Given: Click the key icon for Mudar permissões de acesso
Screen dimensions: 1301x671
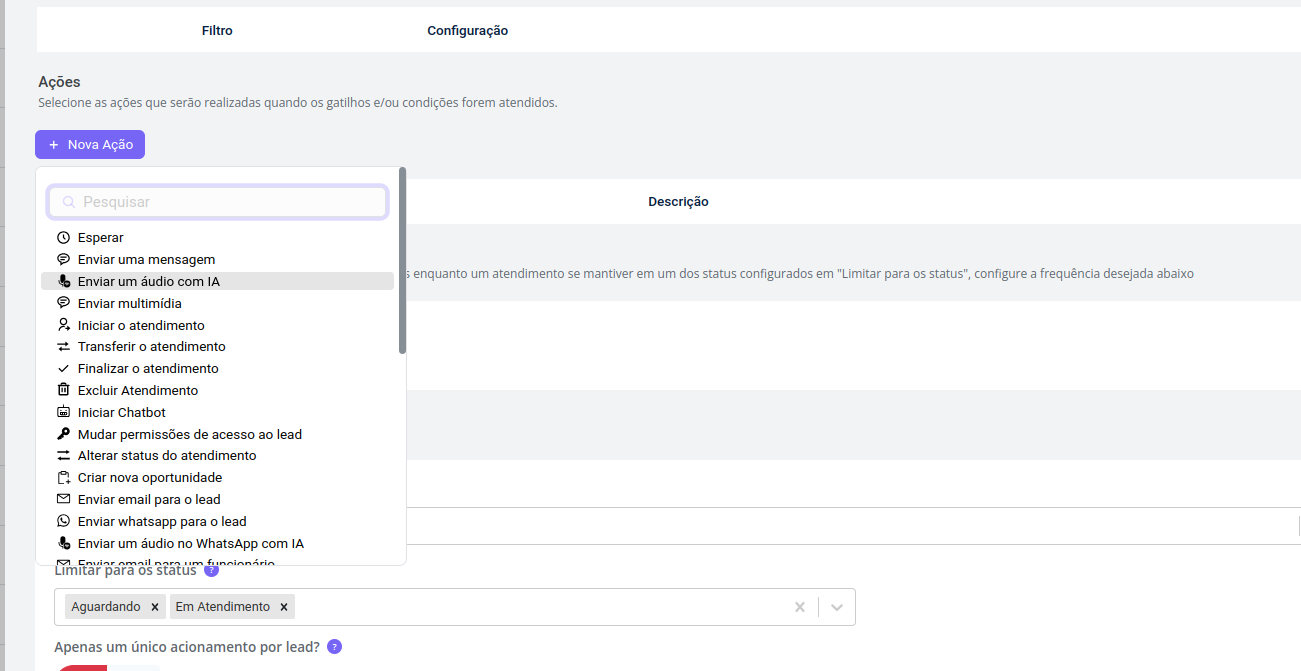Looking at the screenshot, I should pyautogui.click(x=64, y=434).
